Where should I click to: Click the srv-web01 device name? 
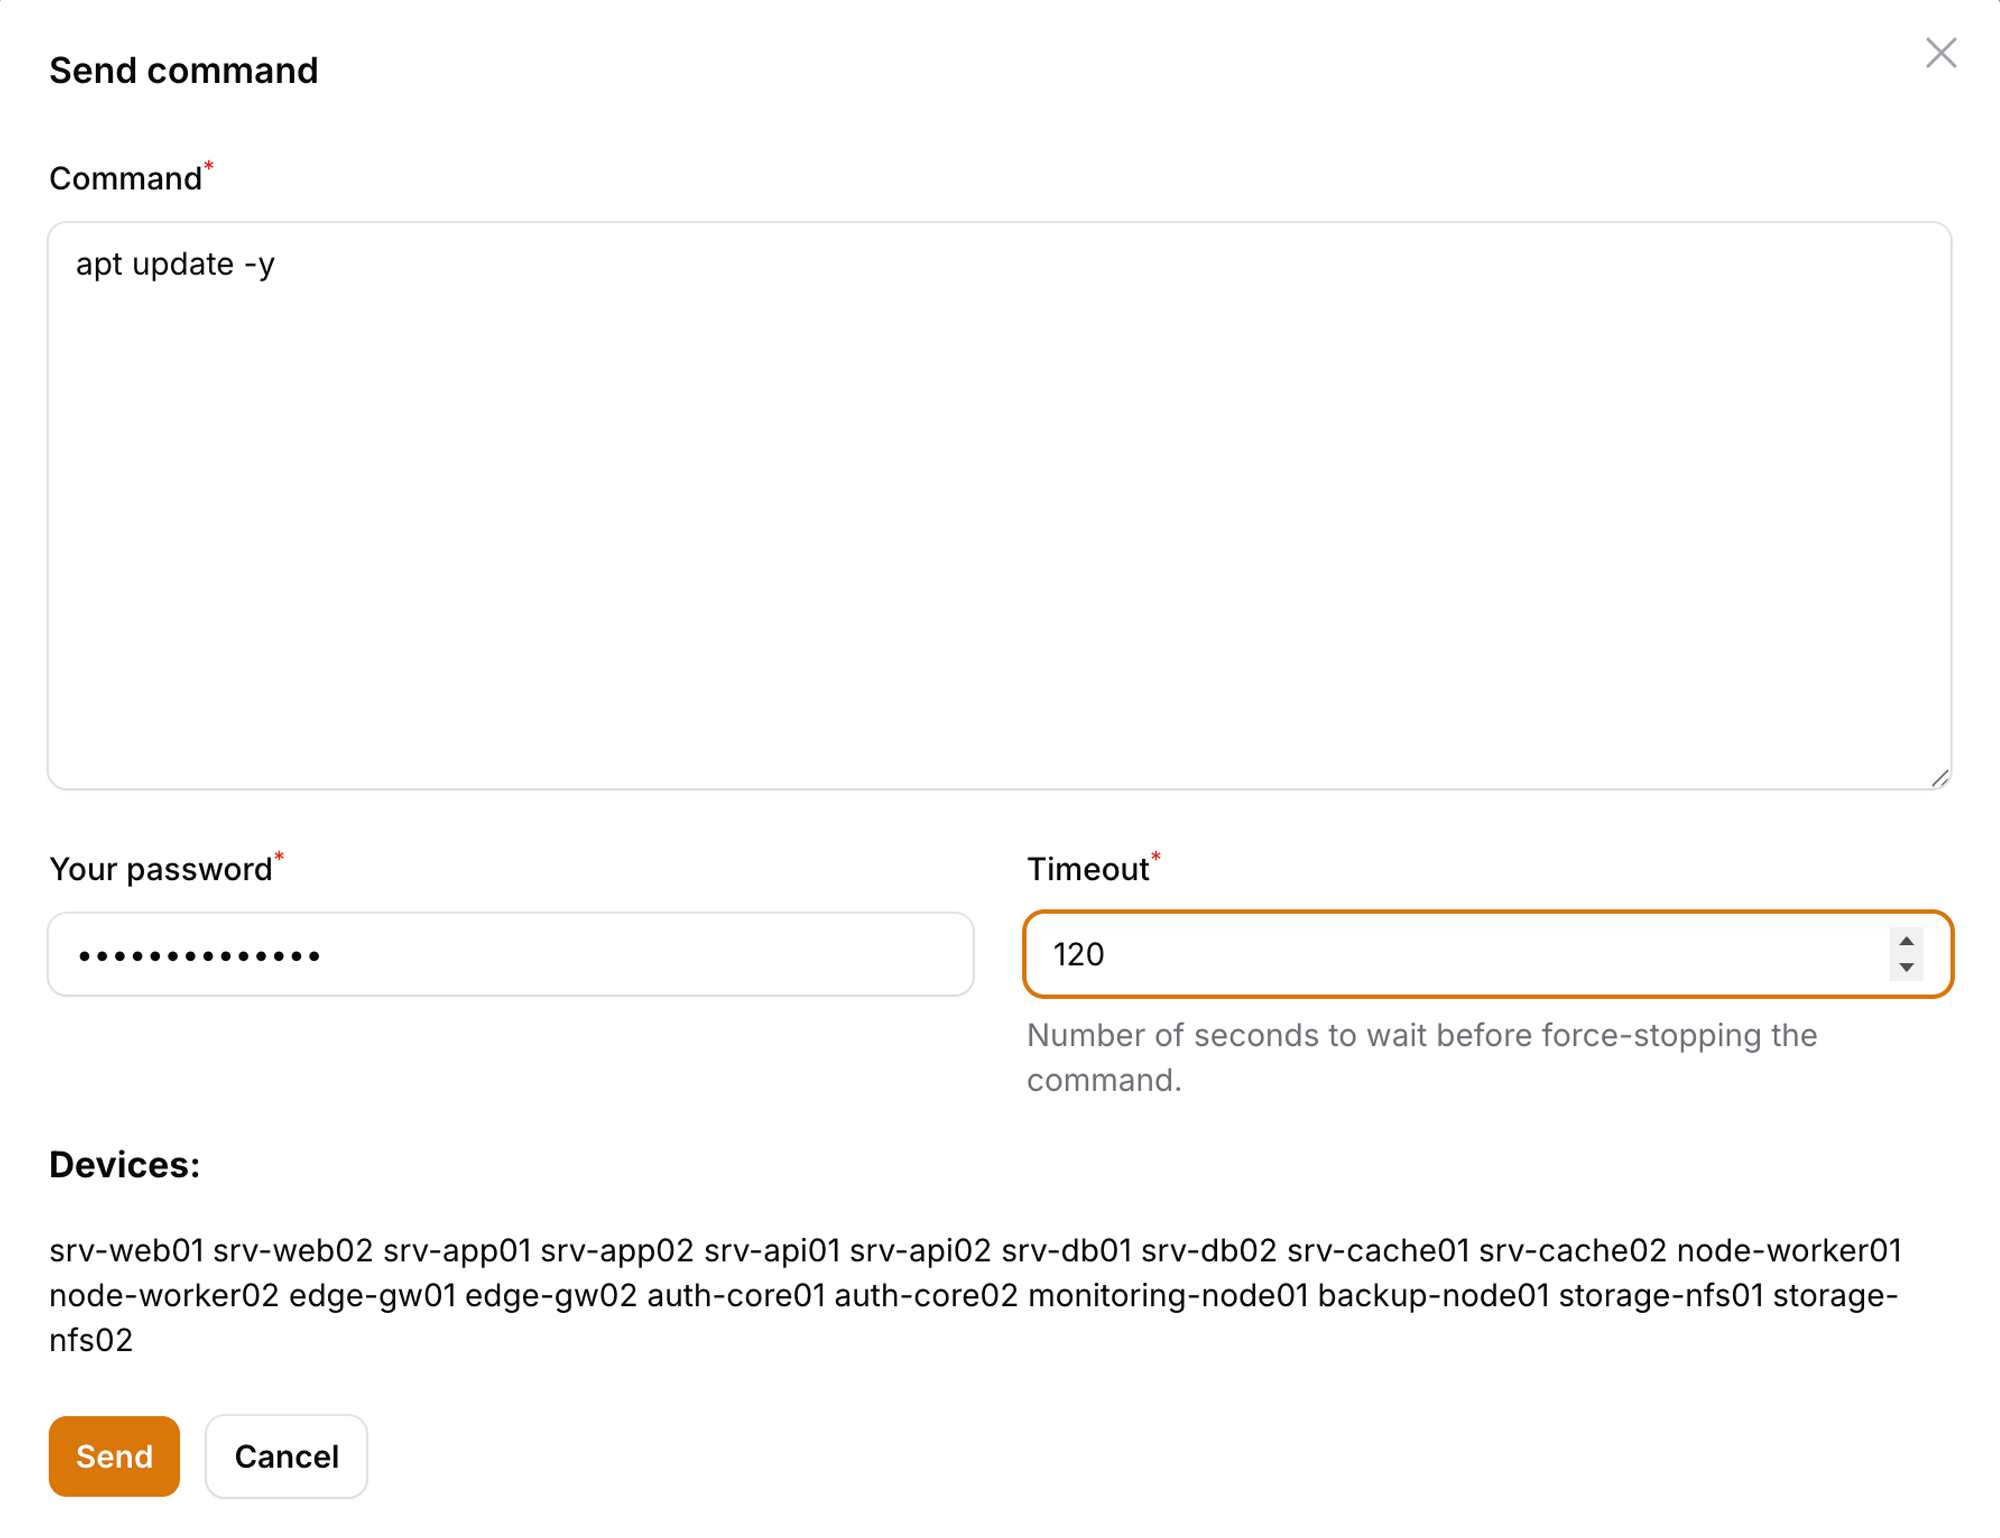[126, 1250]
